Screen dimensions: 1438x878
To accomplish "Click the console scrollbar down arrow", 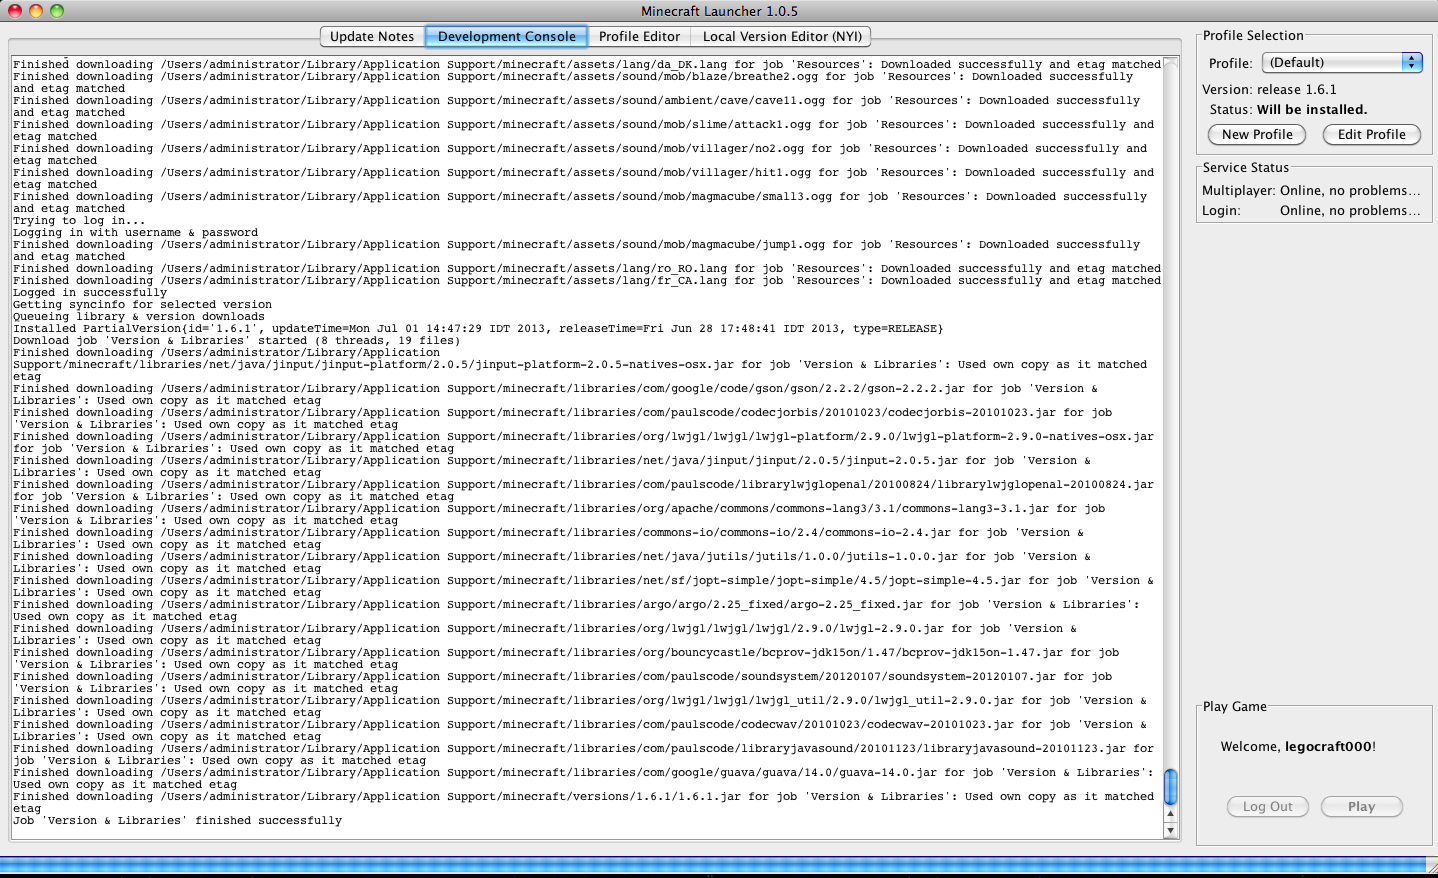I will 1171,830.
